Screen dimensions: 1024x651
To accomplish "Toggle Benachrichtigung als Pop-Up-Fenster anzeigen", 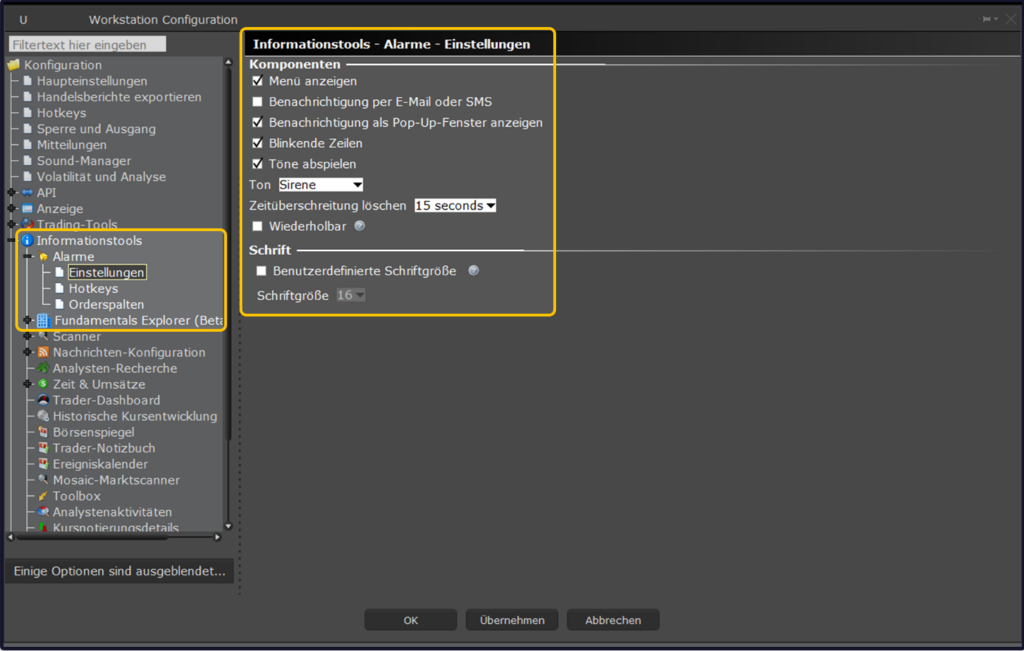I will pyautogui.click(x=257, y=122).
